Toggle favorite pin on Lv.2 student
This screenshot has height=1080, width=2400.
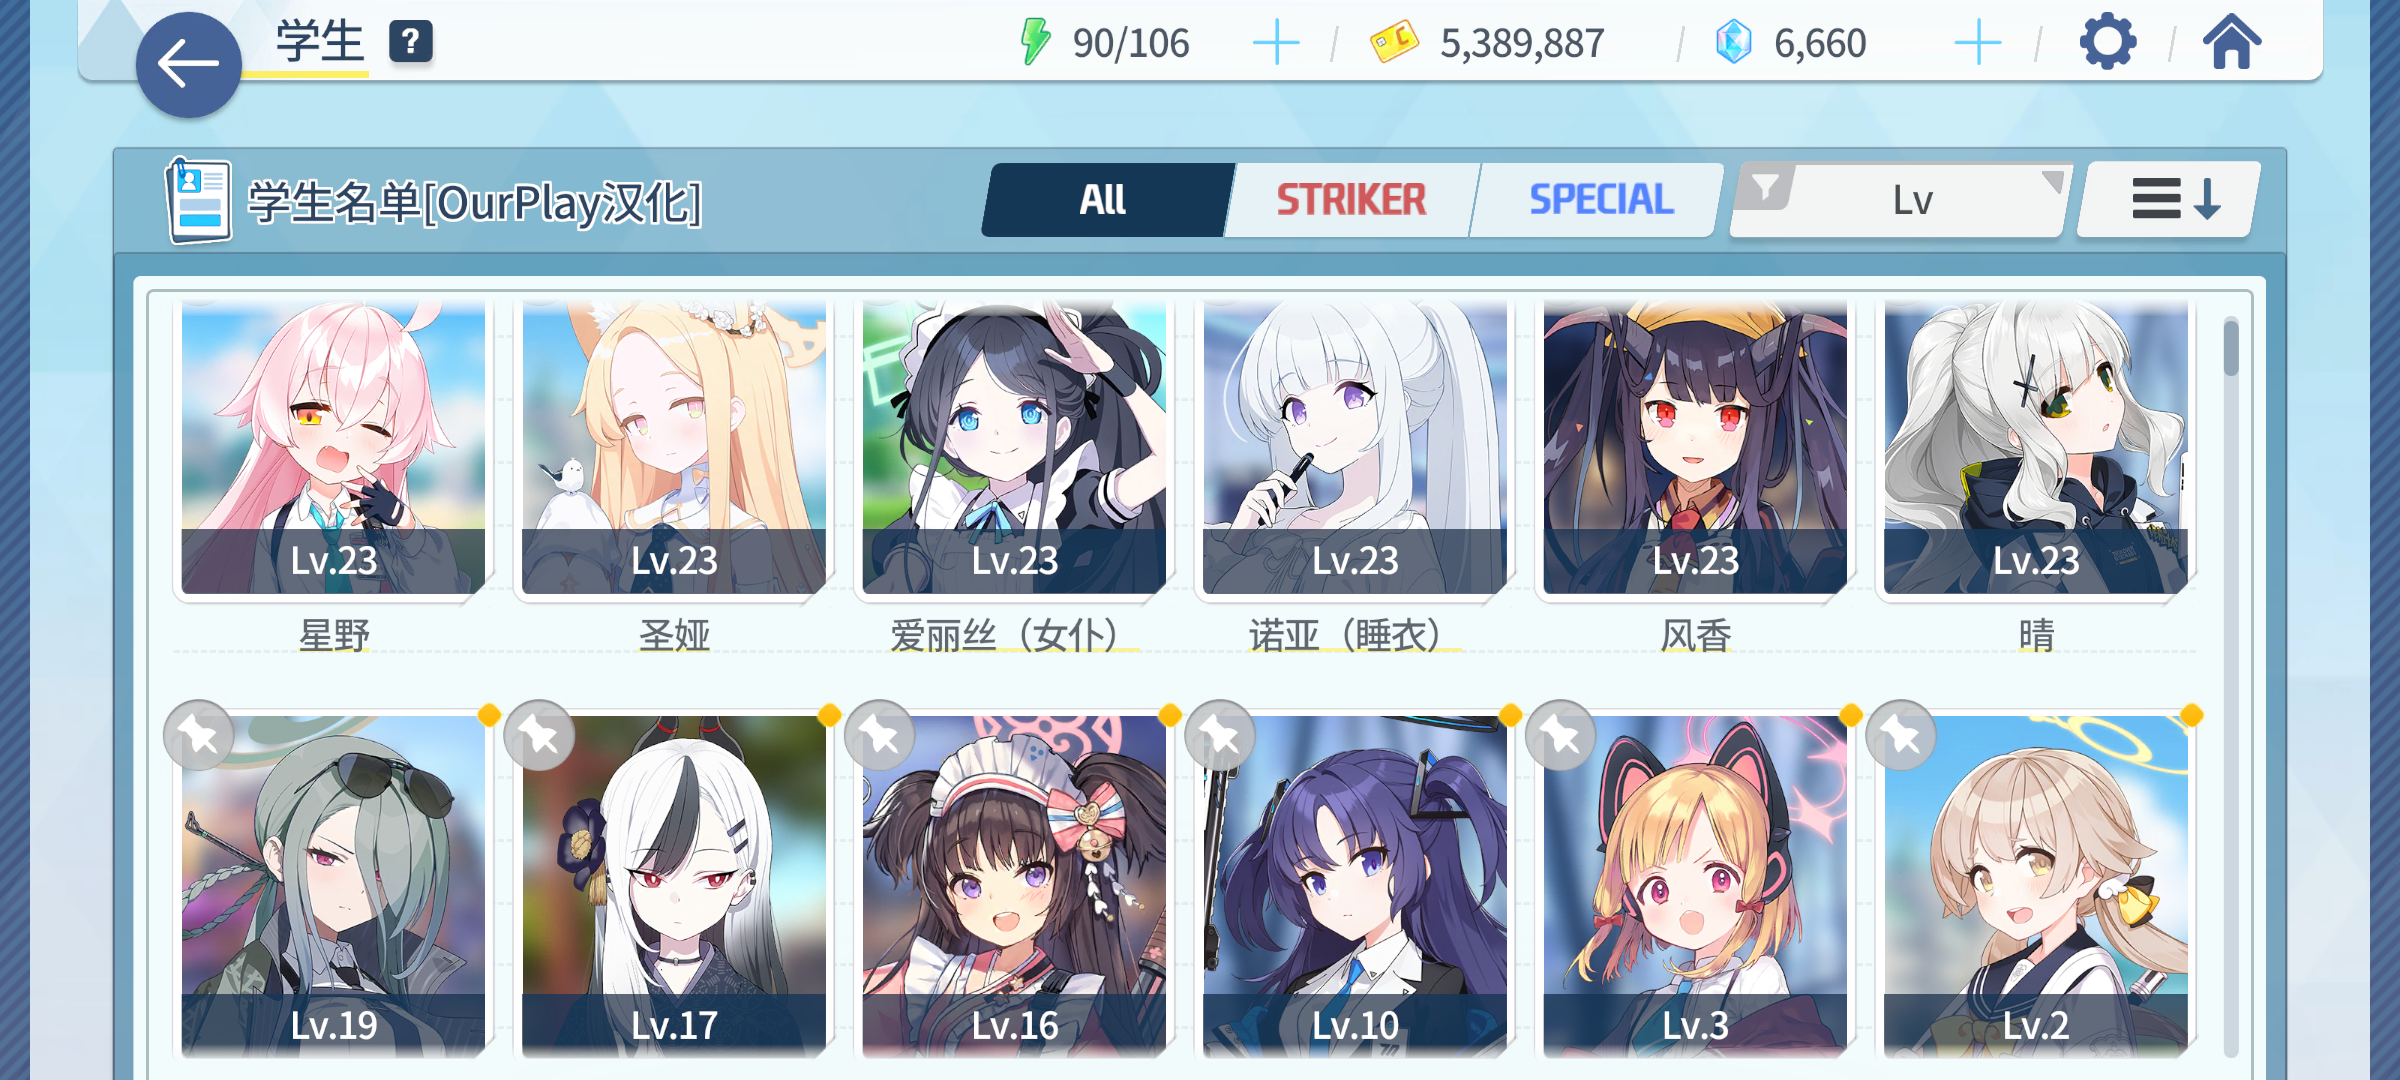(x=1901, y=735)
